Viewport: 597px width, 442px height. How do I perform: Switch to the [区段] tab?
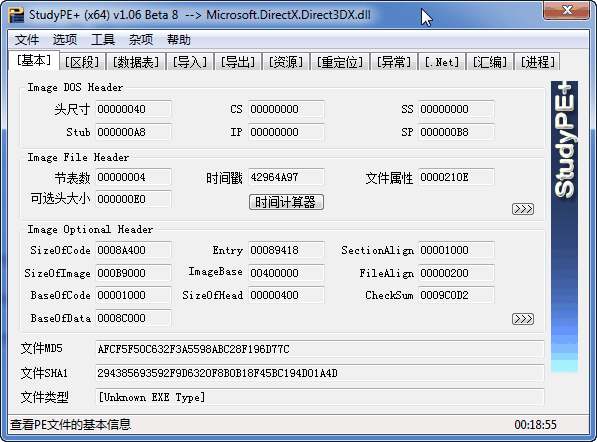coord(82,62)
